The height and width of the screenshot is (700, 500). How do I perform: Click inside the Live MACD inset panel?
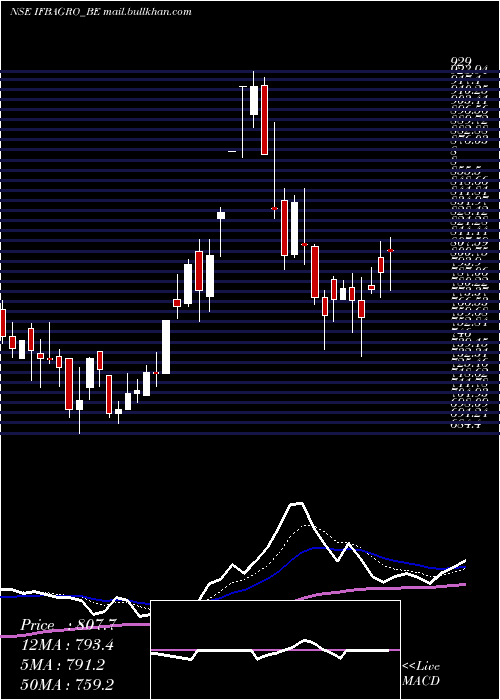[x=275, y=650]
